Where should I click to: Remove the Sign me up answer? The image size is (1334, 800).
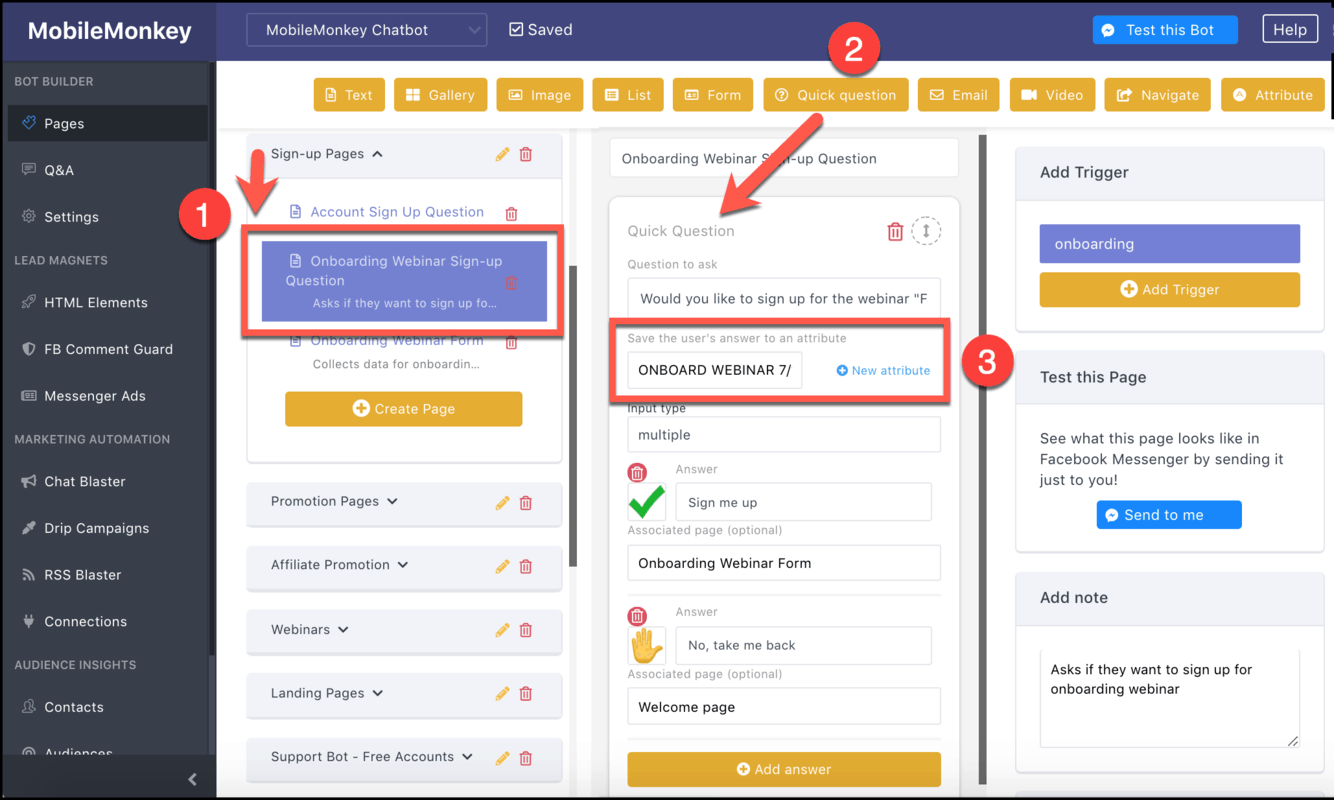point(637,473)
